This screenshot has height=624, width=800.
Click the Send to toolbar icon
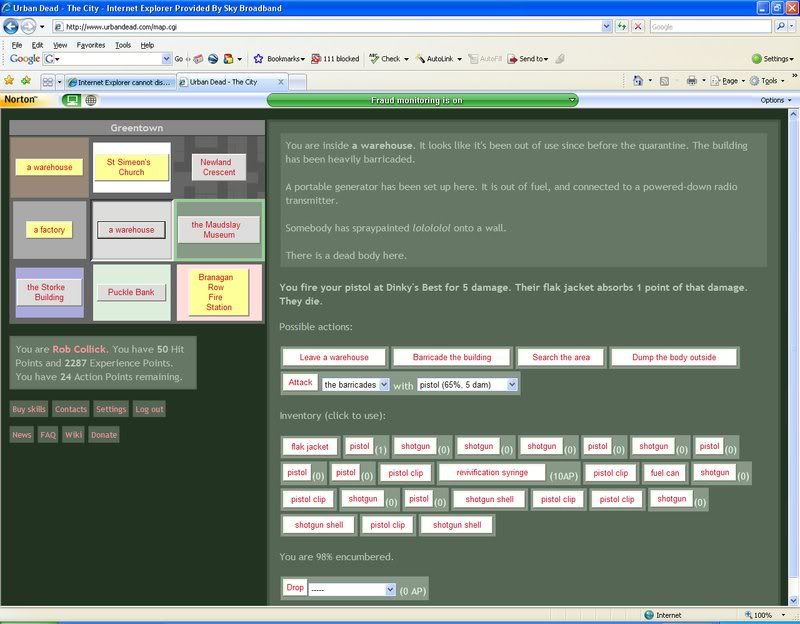(512, 59)
